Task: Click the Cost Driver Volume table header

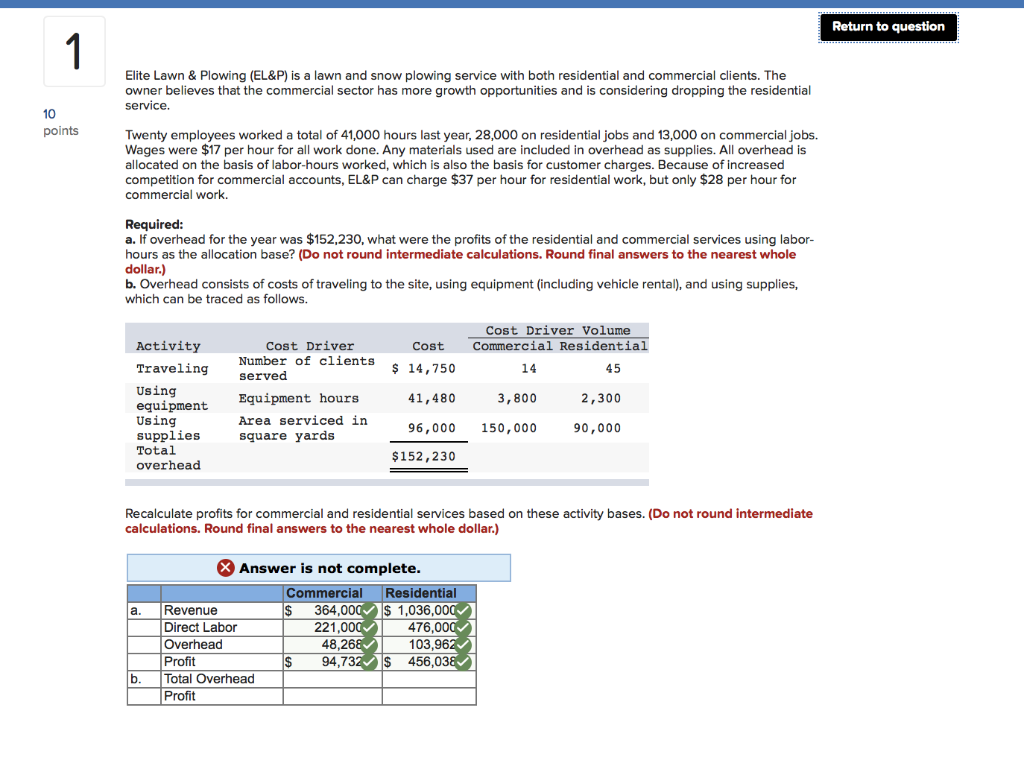Action: [x=558, y=330]
